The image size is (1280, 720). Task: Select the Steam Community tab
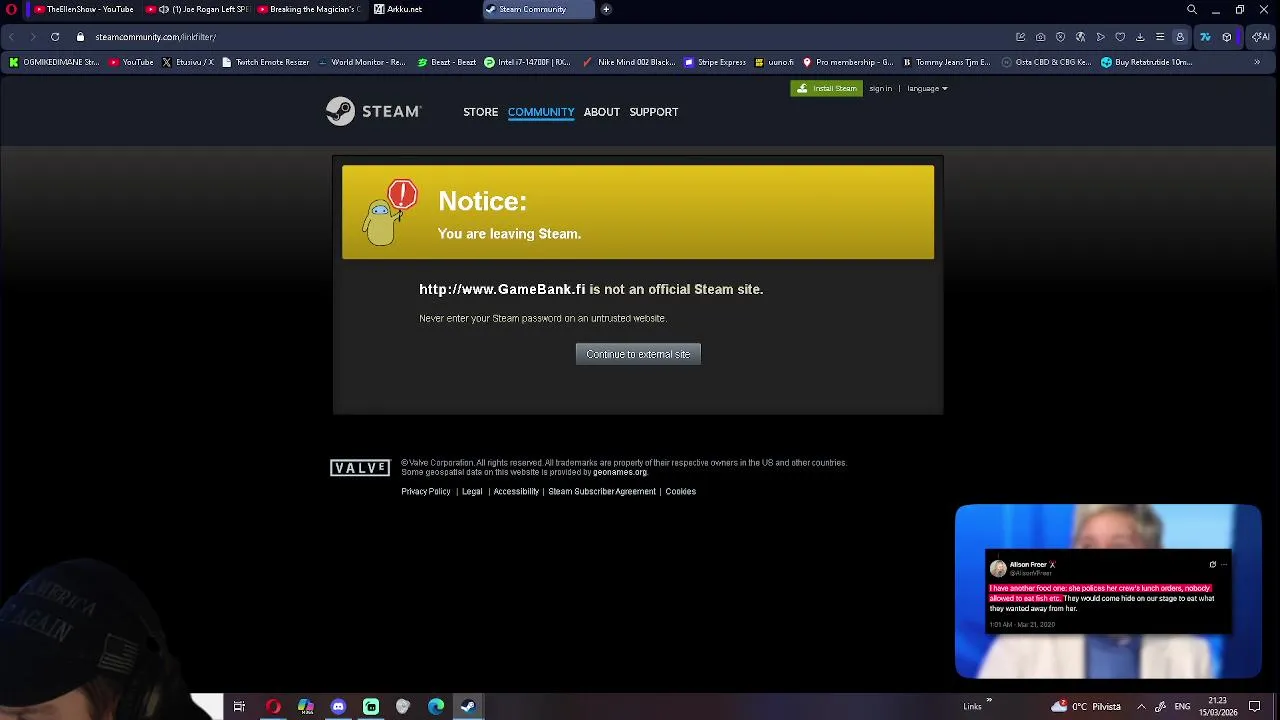tap(538, 9)
